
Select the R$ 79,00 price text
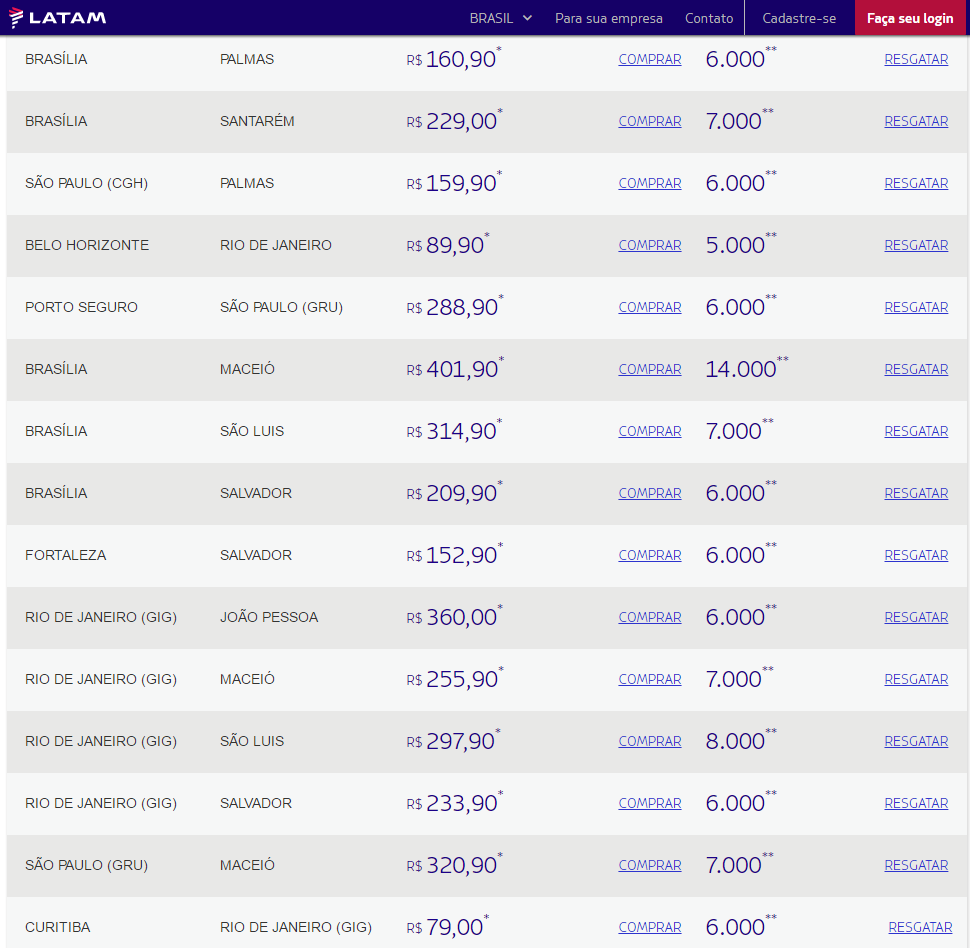(447, 926)
